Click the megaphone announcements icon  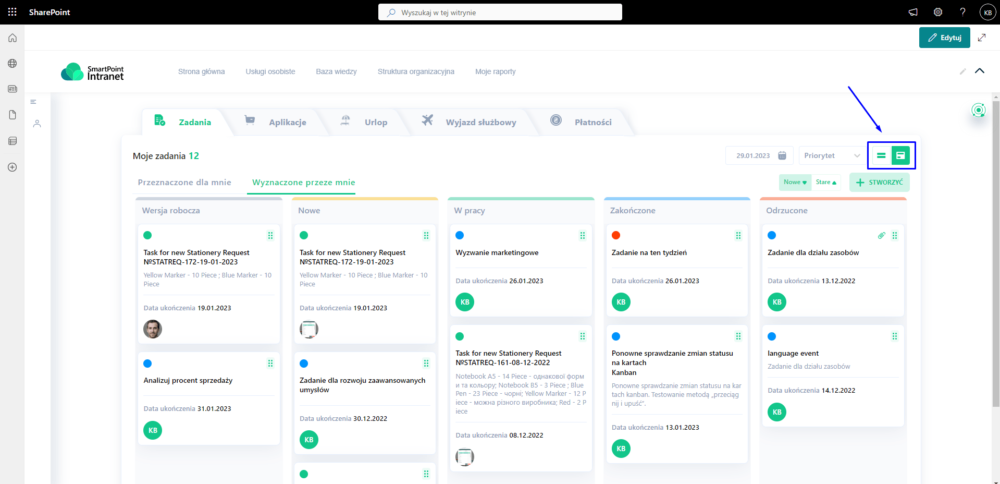[x=913, y=12]
